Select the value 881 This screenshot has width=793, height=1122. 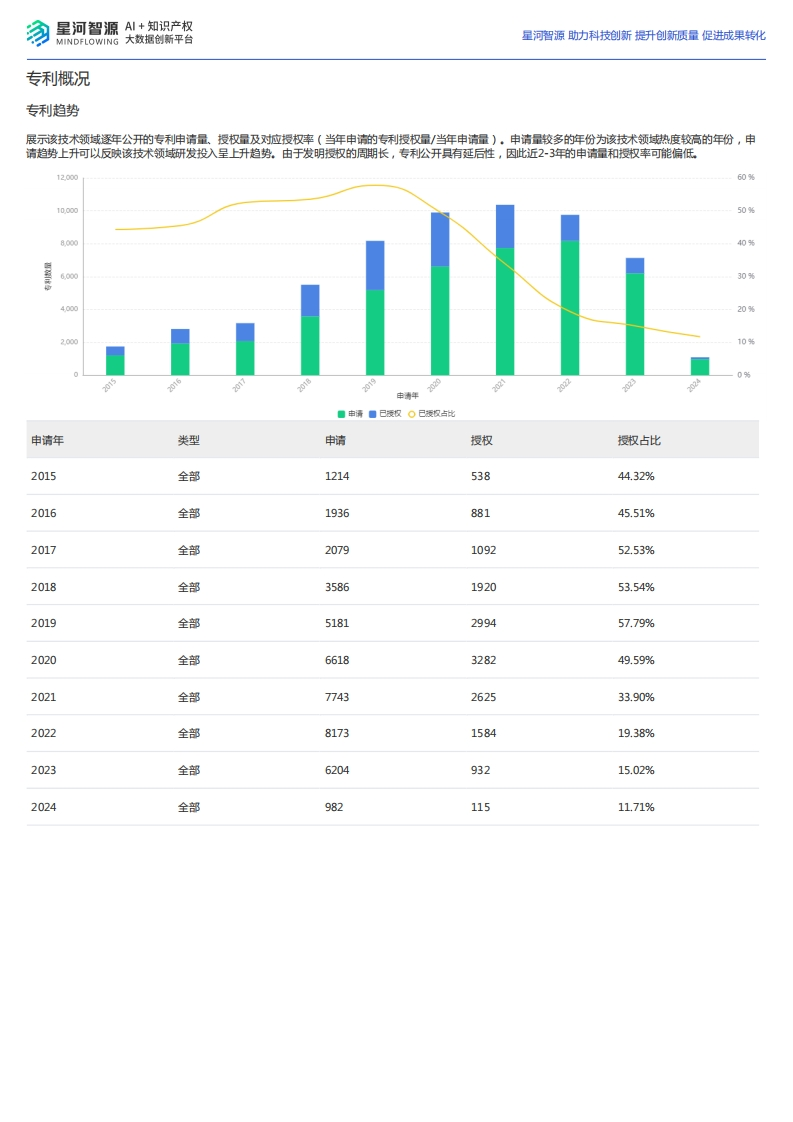point(480,513)
